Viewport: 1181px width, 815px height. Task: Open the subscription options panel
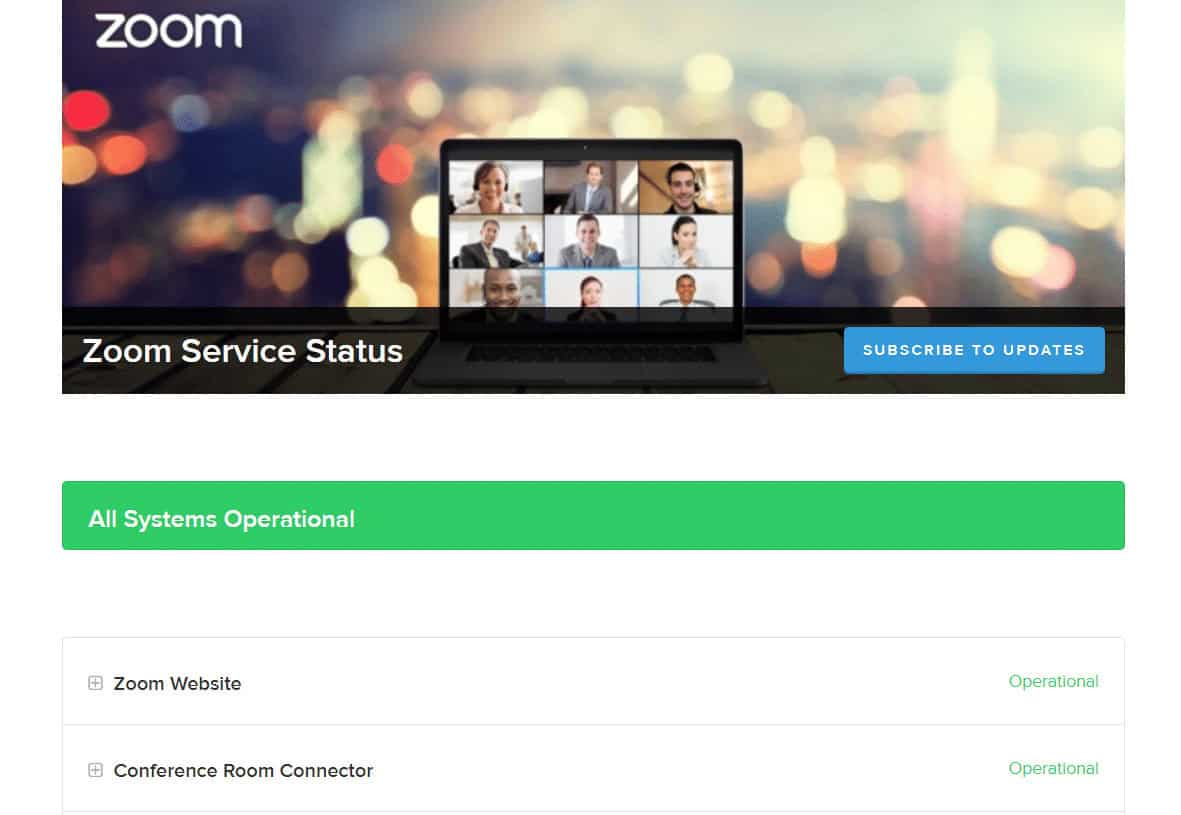coord(973,350)
